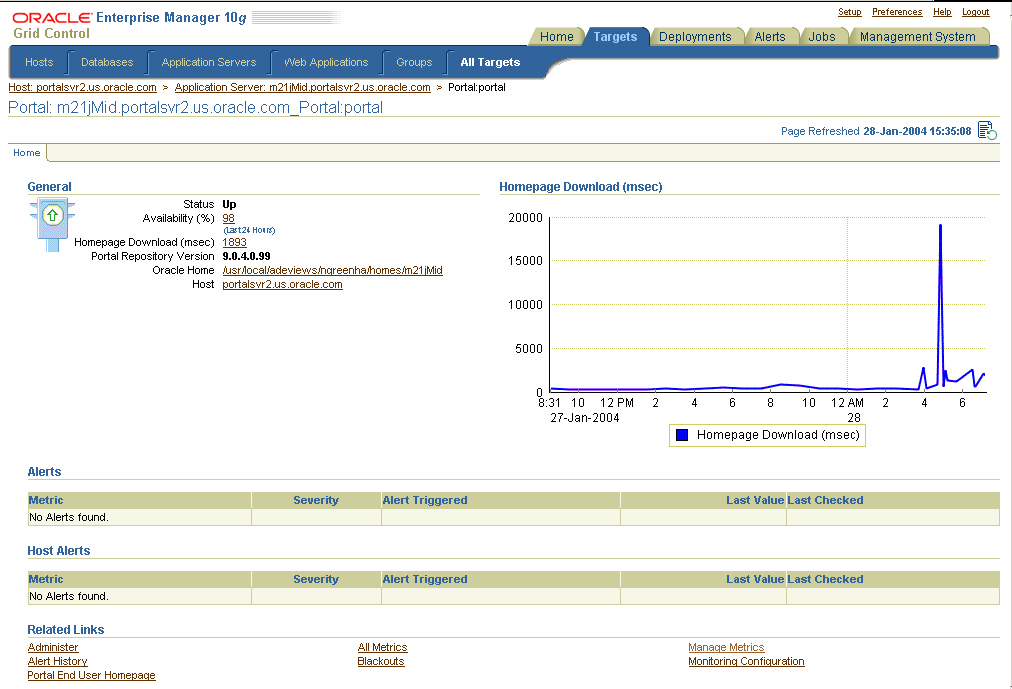The height and width of the screenshot is (689, 1012).
Task: Open the Monitoring Configuration link
Action: click(746, 661)
